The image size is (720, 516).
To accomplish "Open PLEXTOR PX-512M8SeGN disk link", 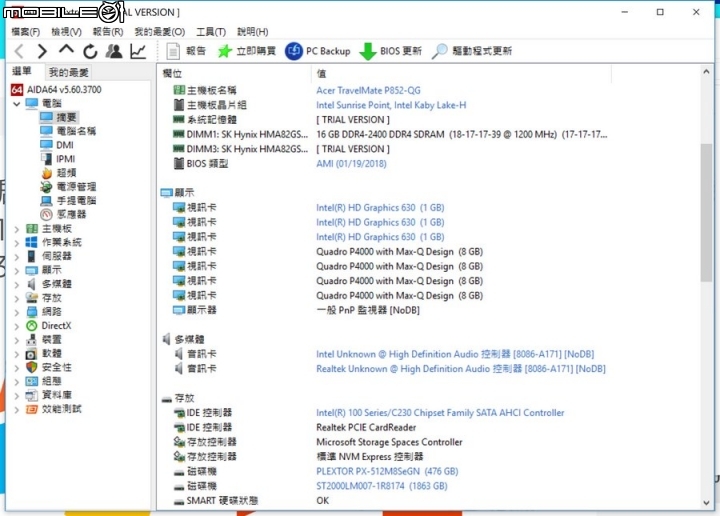I will 387,471.
